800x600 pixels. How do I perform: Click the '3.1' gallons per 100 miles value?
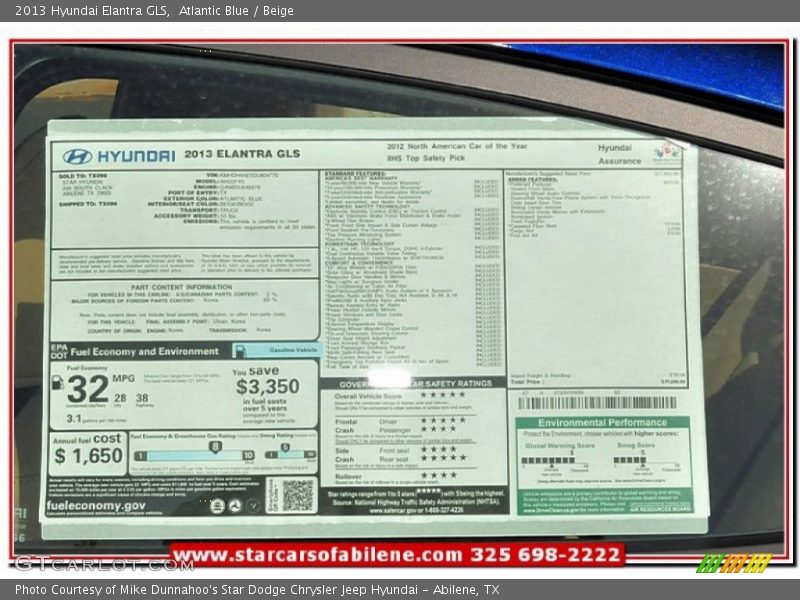point(73,418)
